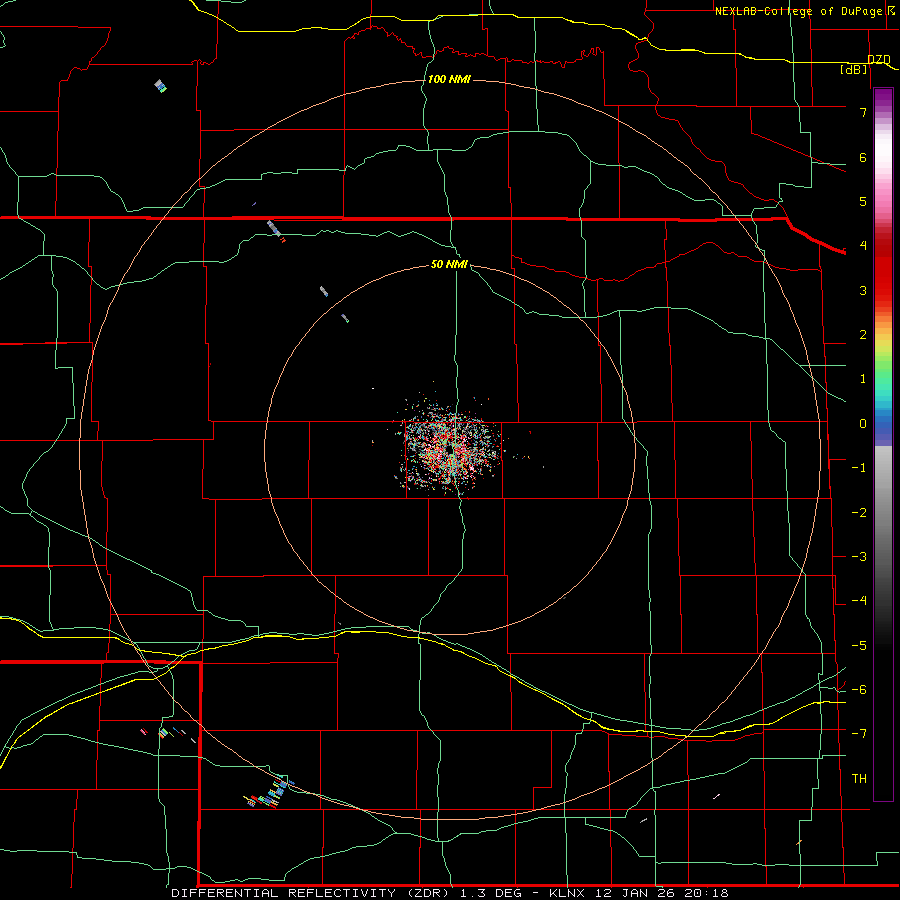Click the -2 value on the color scale

click(x=859, y=513)
